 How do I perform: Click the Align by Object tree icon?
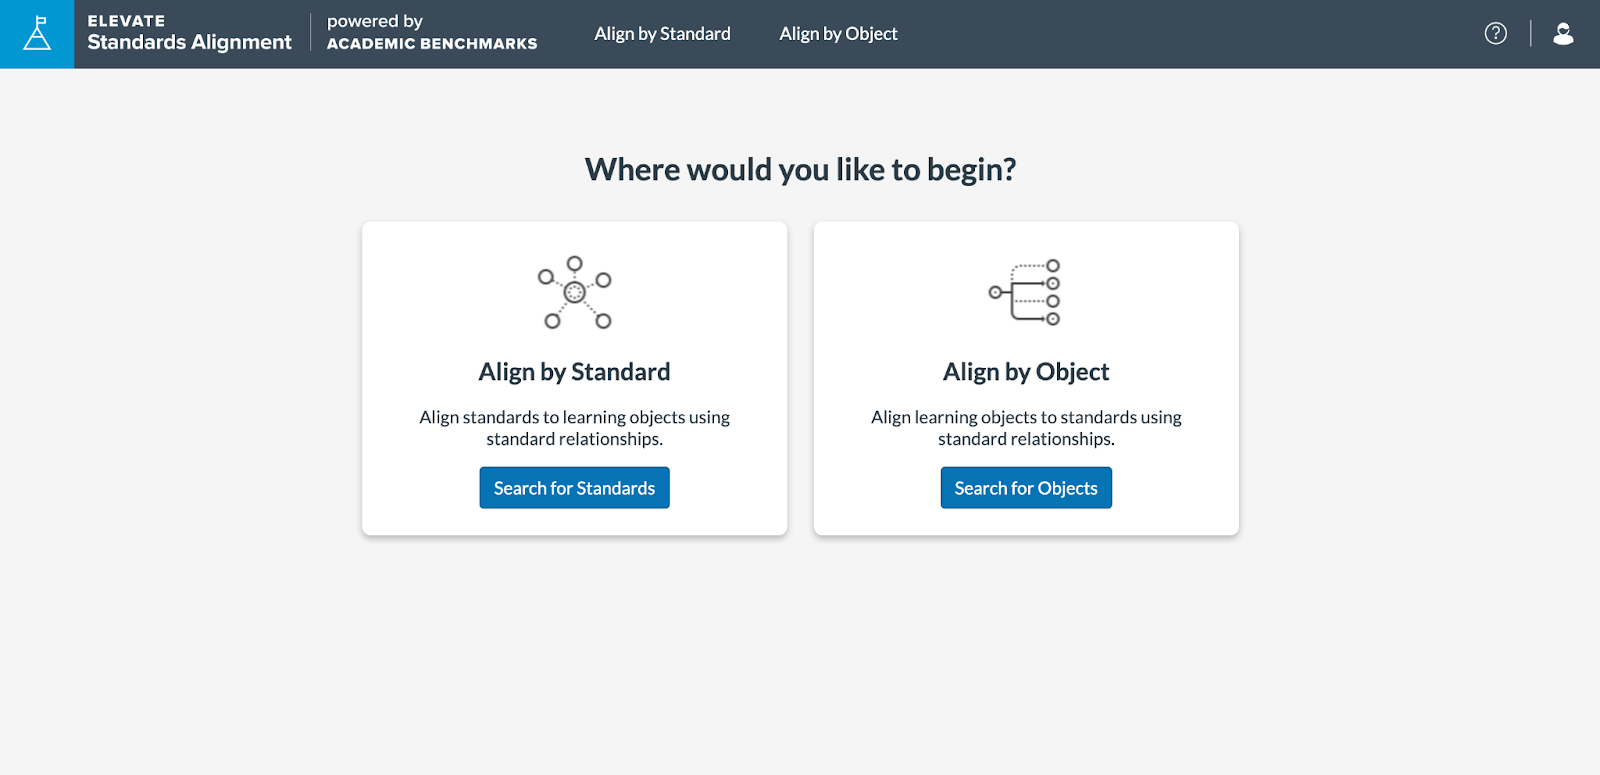click(x=1025, y=293)
